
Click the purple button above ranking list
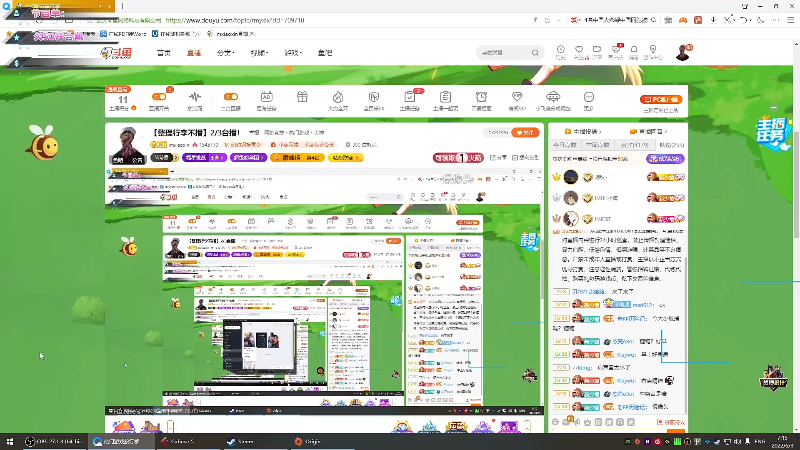coord(665,159)
